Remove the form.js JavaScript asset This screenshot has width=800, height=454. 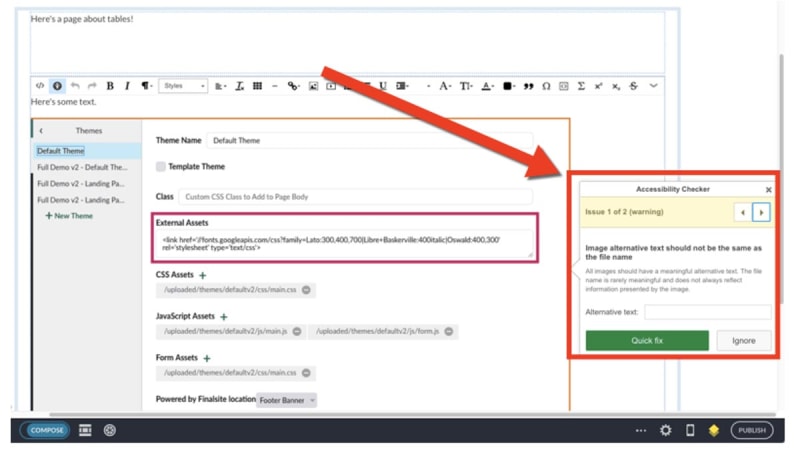point(448,332)
